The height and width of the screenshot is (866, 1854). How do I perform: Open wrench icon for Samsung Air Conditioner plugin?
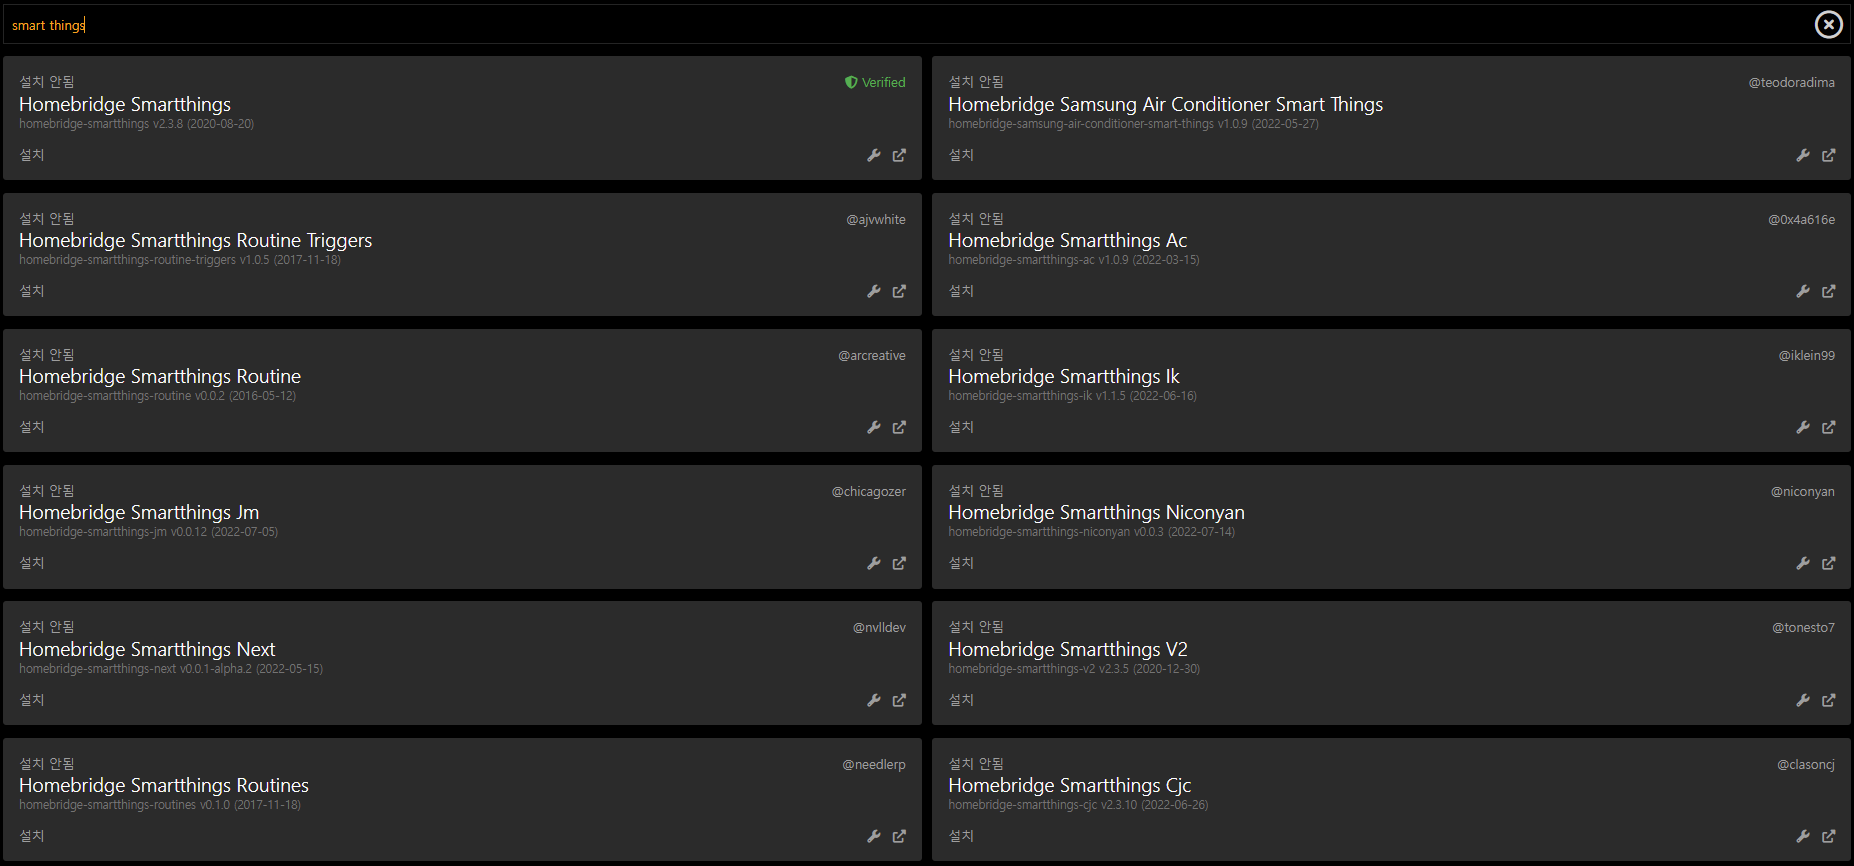1803,155
